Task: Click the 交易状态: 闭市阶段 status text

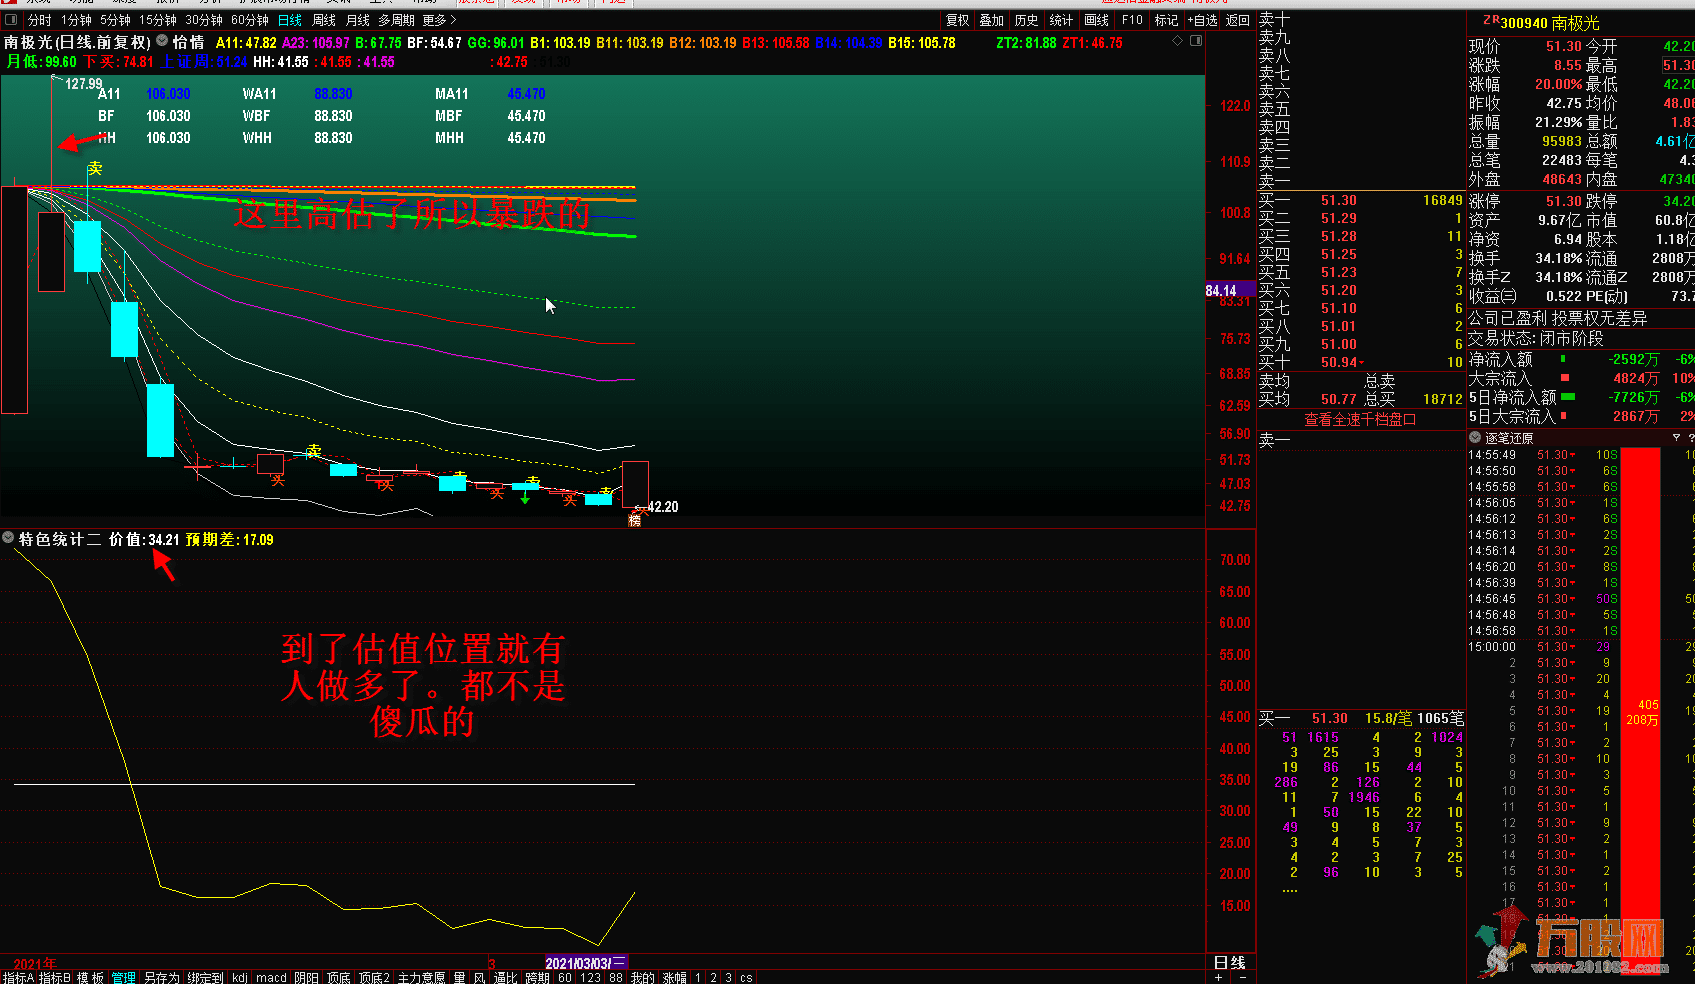Action: [x=1536, y=338]
